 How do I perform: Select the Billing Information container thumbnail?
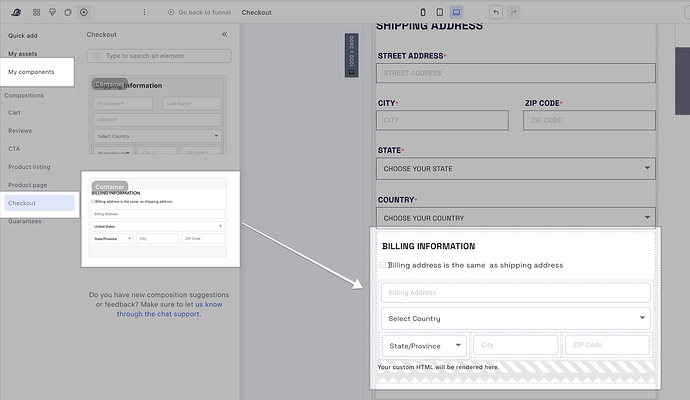[158, 217]
